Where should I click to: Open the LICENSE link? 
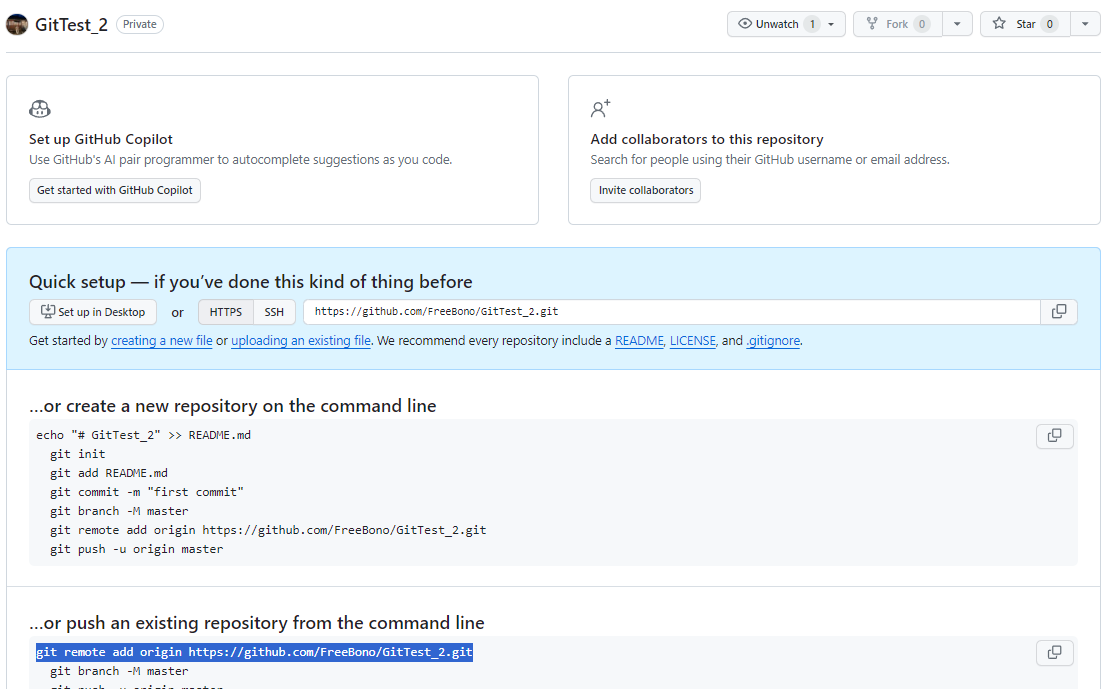pos(692,340)
